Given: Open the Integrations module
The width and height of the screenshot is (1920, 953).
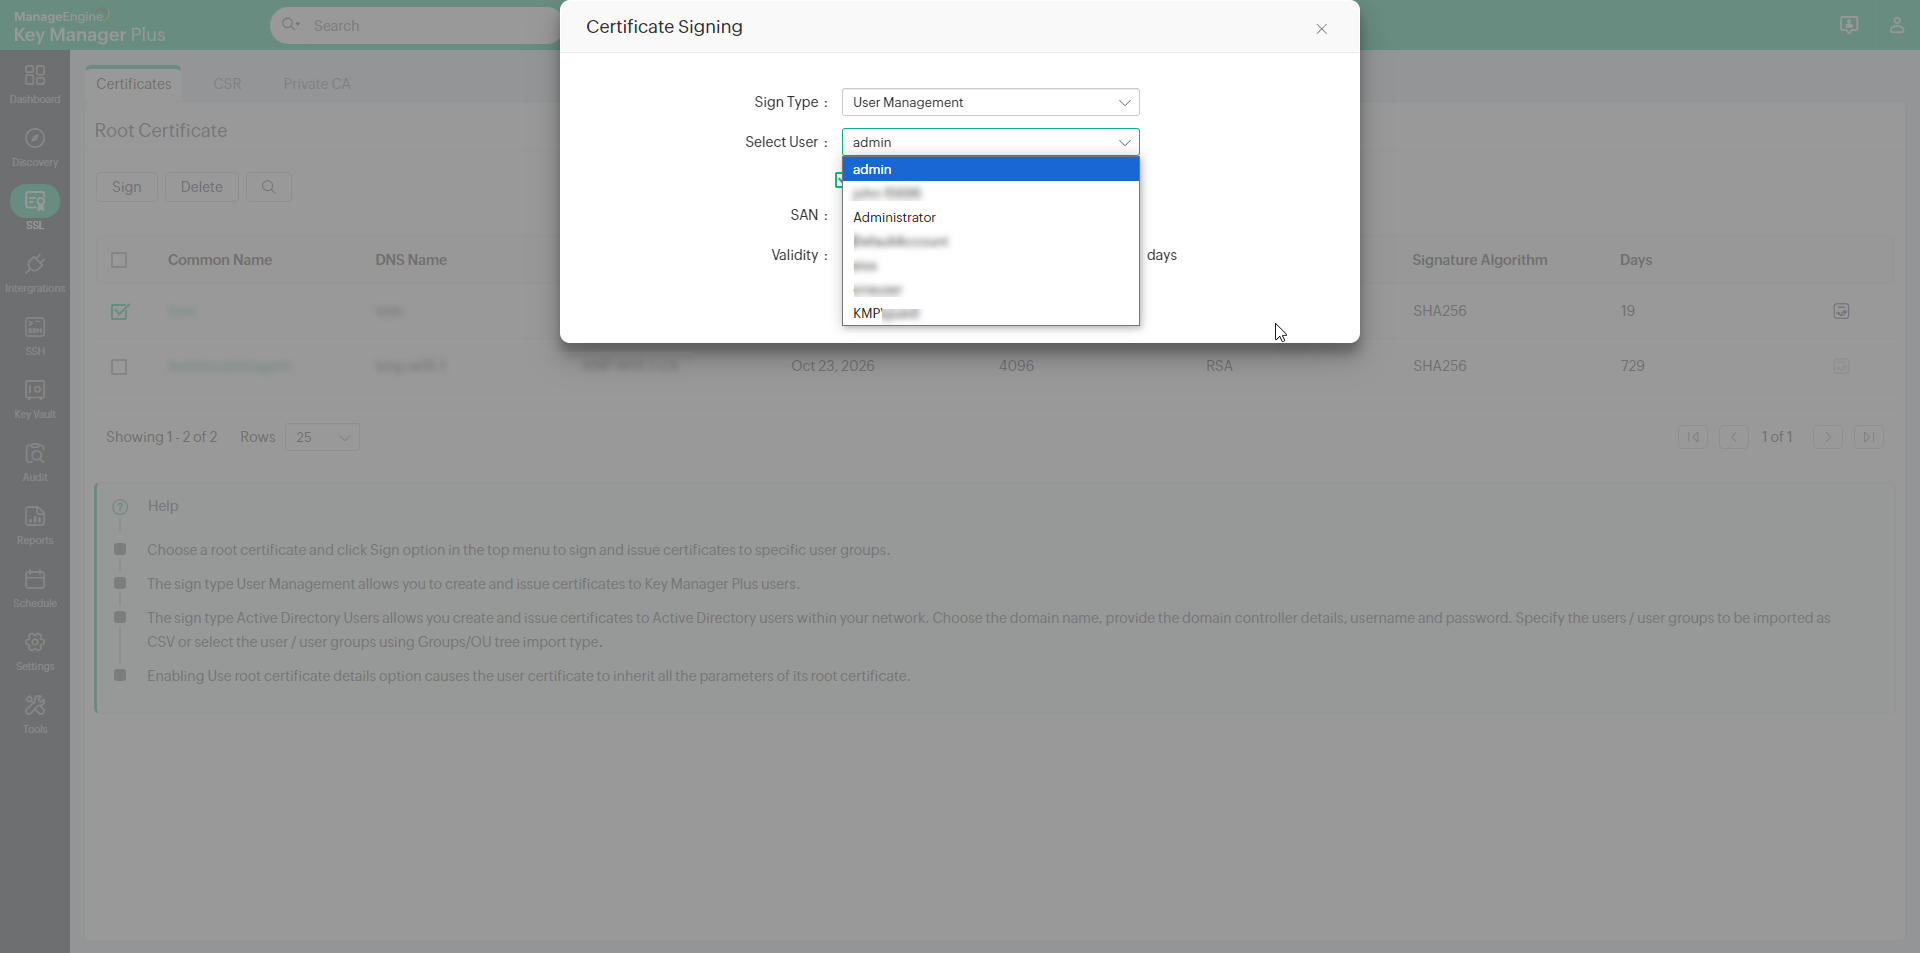Looking at the screenshot, I should pyautogui.click(x=35, y=271).
